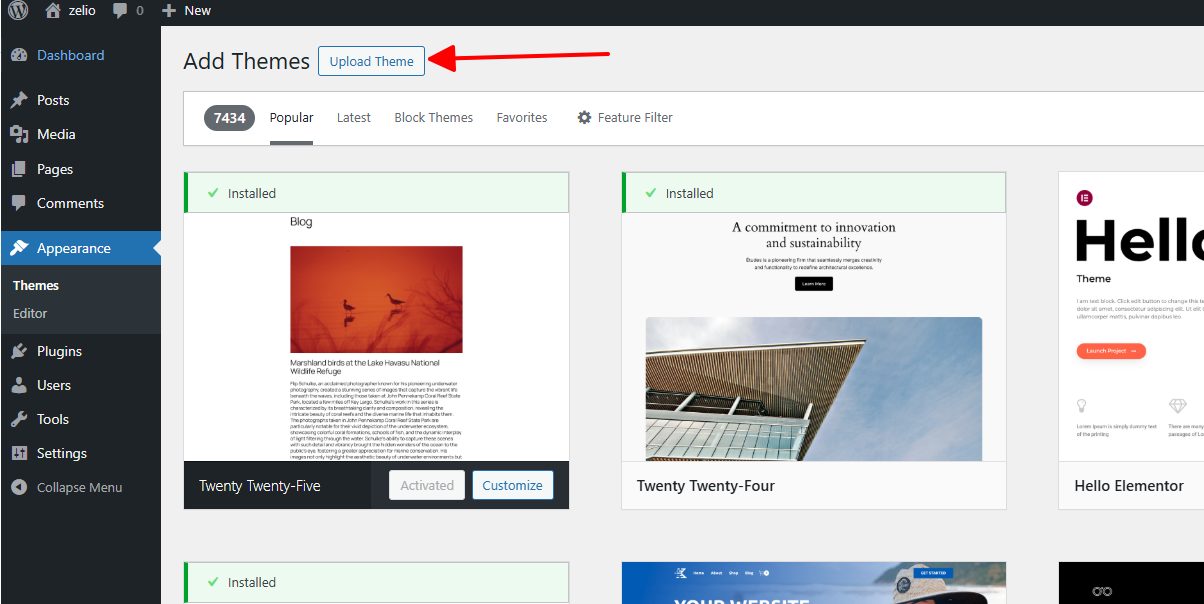Image resolution: width=1204 pixels, height=604 pixels.
Task: Click the Tools wrench icon
Action: pyautogui.click(x=19, y=419)
